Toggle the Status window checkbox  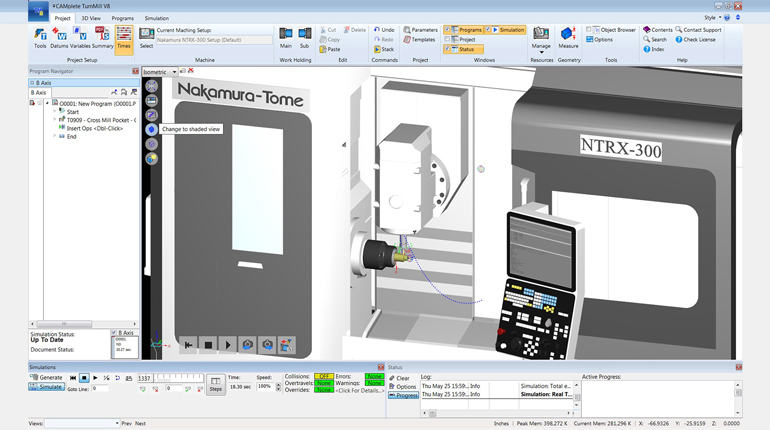click(x=447, y=49)
